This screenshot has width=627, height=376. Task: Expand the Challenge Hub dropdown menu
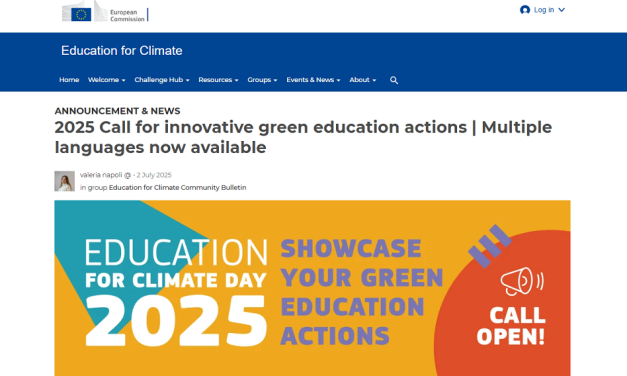click(x=162, y=80)
